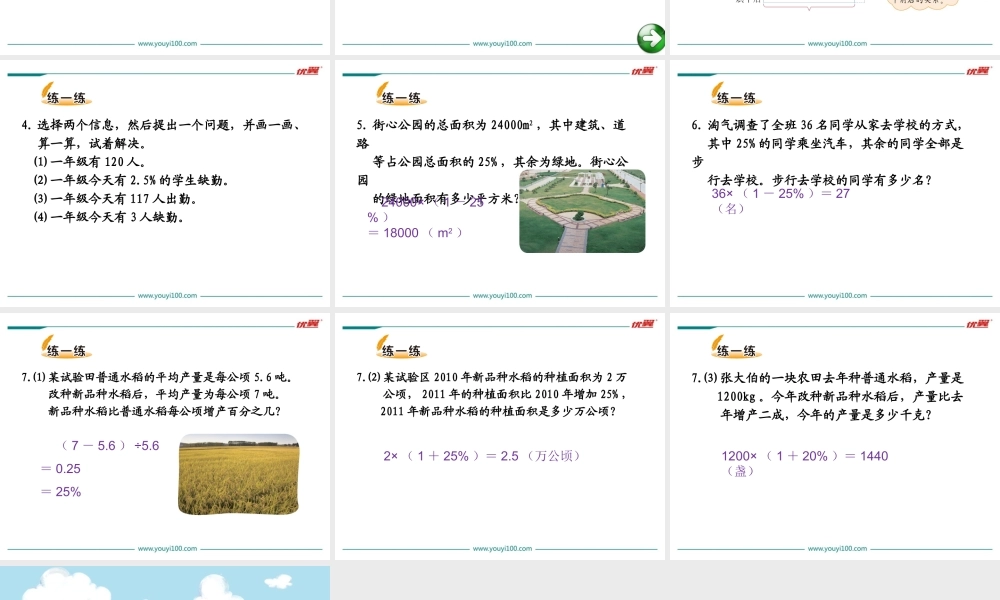The width and height of the screenshot is (1000, 600).
Task: Click the 优翼 logo on question 4 slide
Action: click(307, 71)
